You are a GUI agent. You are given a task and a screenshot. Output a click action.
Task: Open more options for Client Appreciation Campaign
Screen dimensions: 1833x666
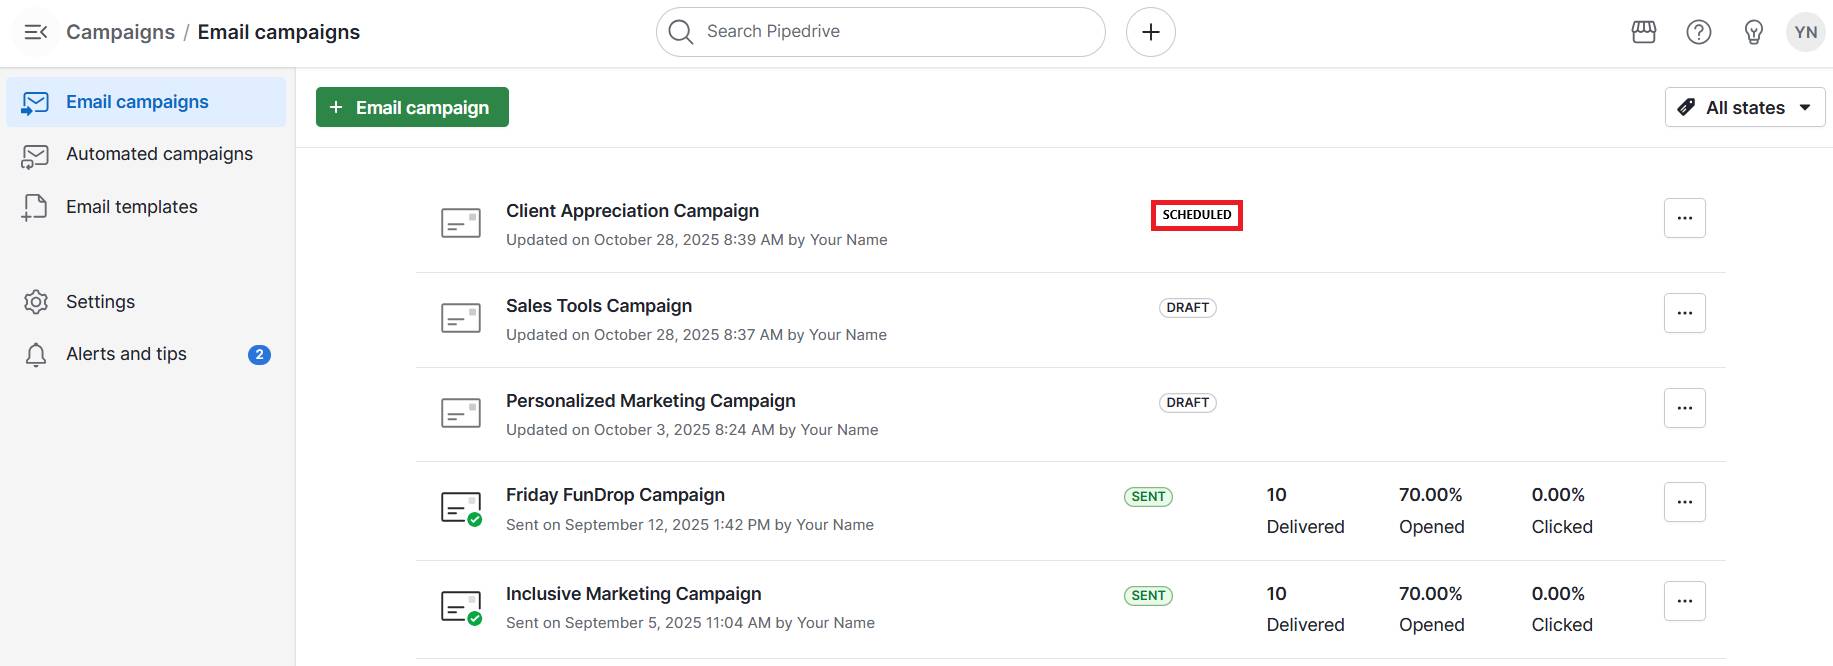[x=1684, y=218]
